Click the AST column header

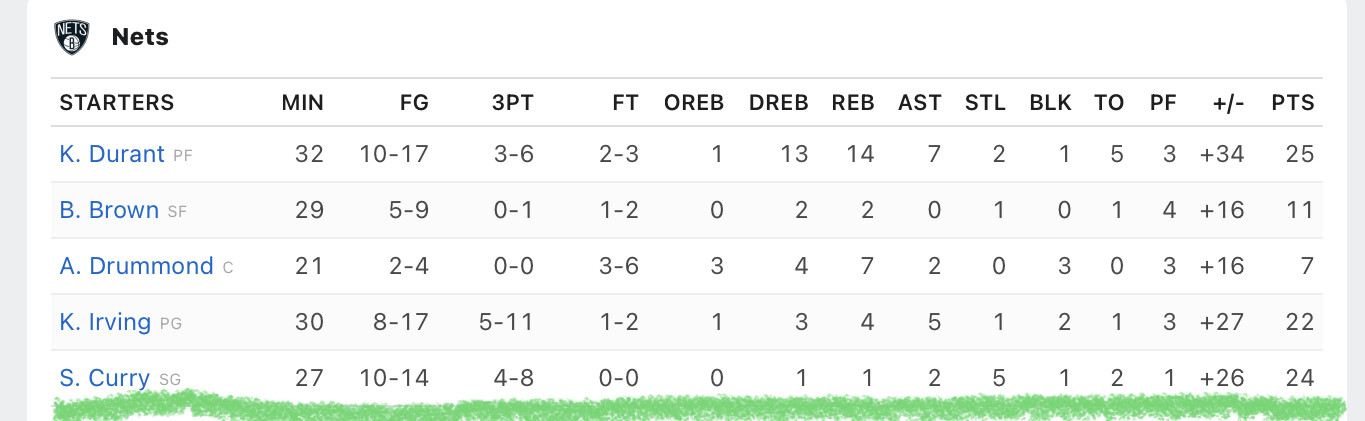tap(920, 102)
